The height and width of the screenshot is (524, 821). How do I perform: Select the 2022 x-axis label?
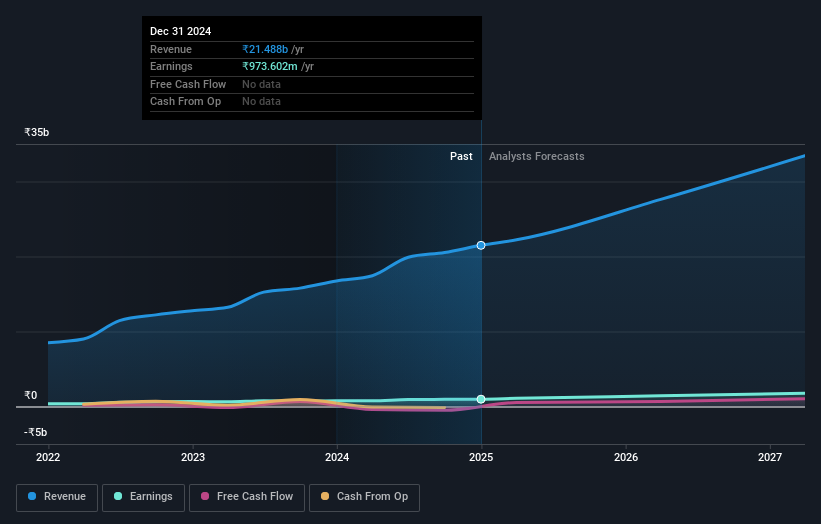click(48, 457)
